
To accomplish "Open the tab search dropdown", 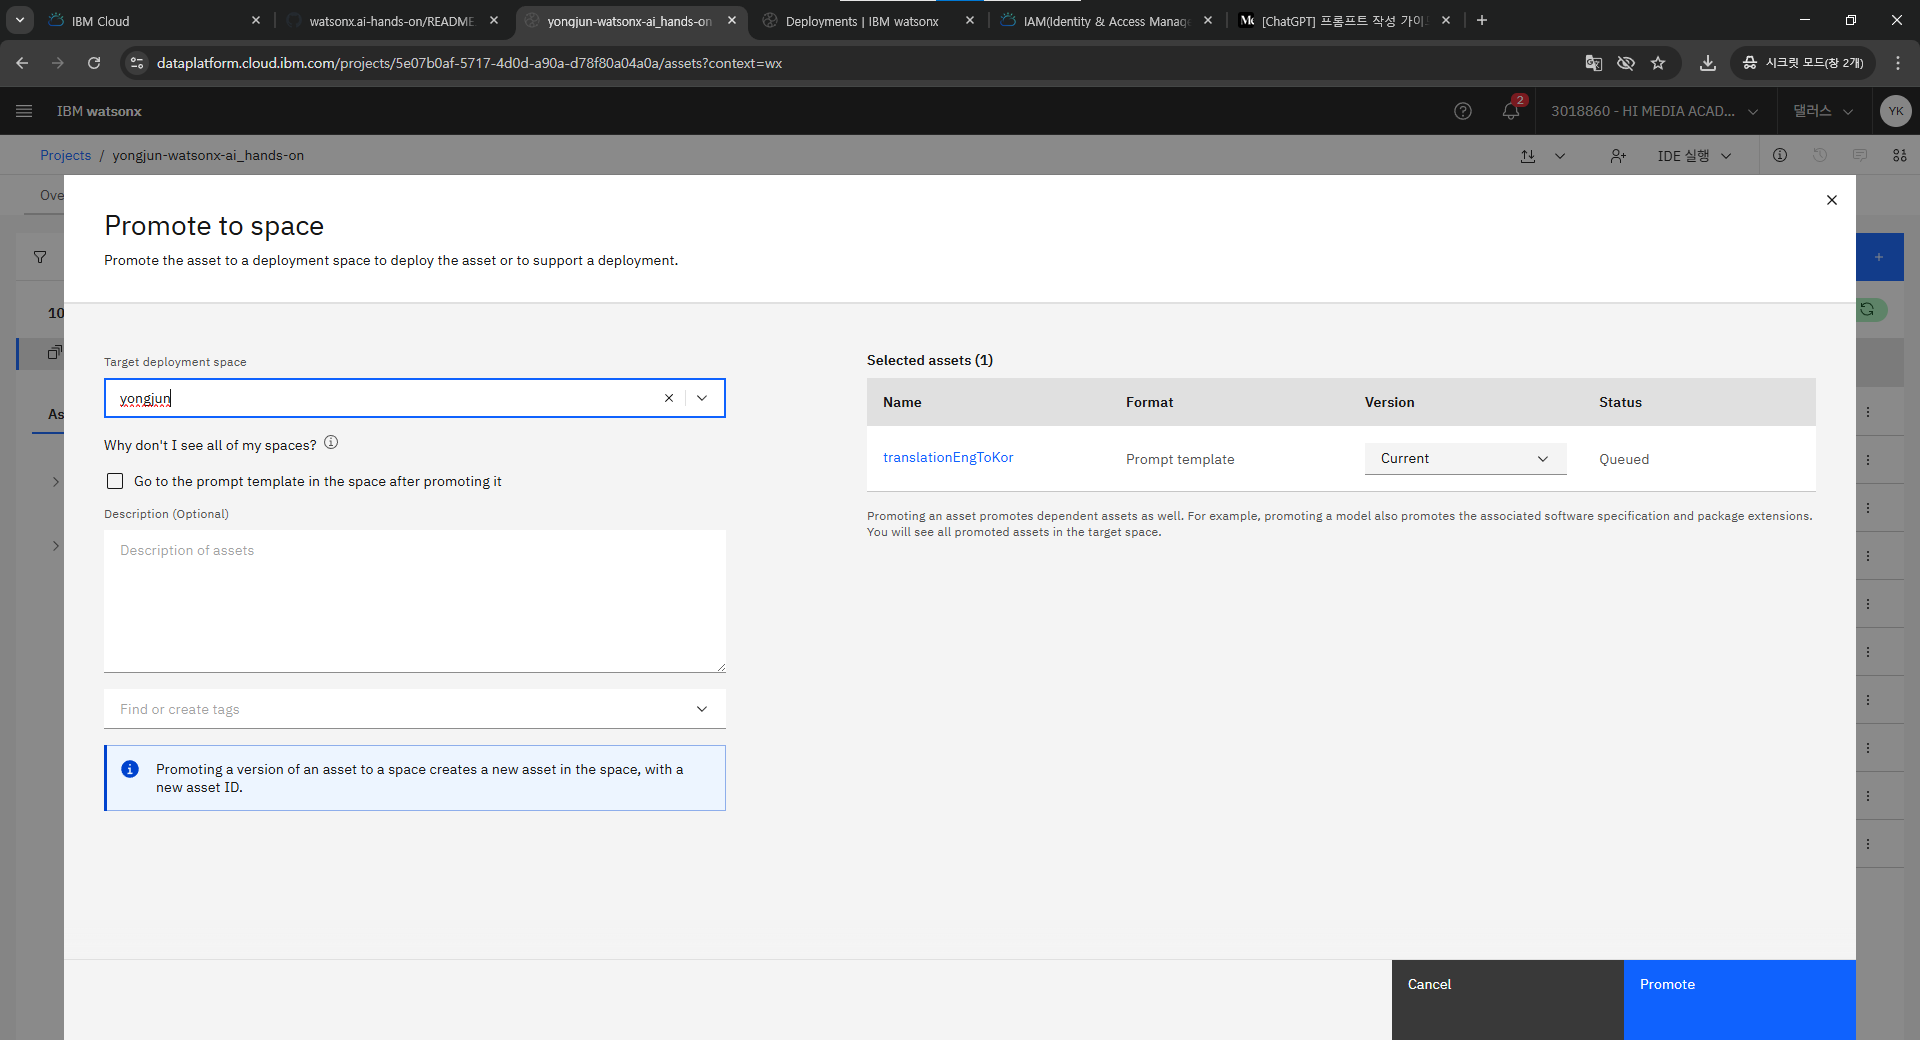I will [20, 20].
